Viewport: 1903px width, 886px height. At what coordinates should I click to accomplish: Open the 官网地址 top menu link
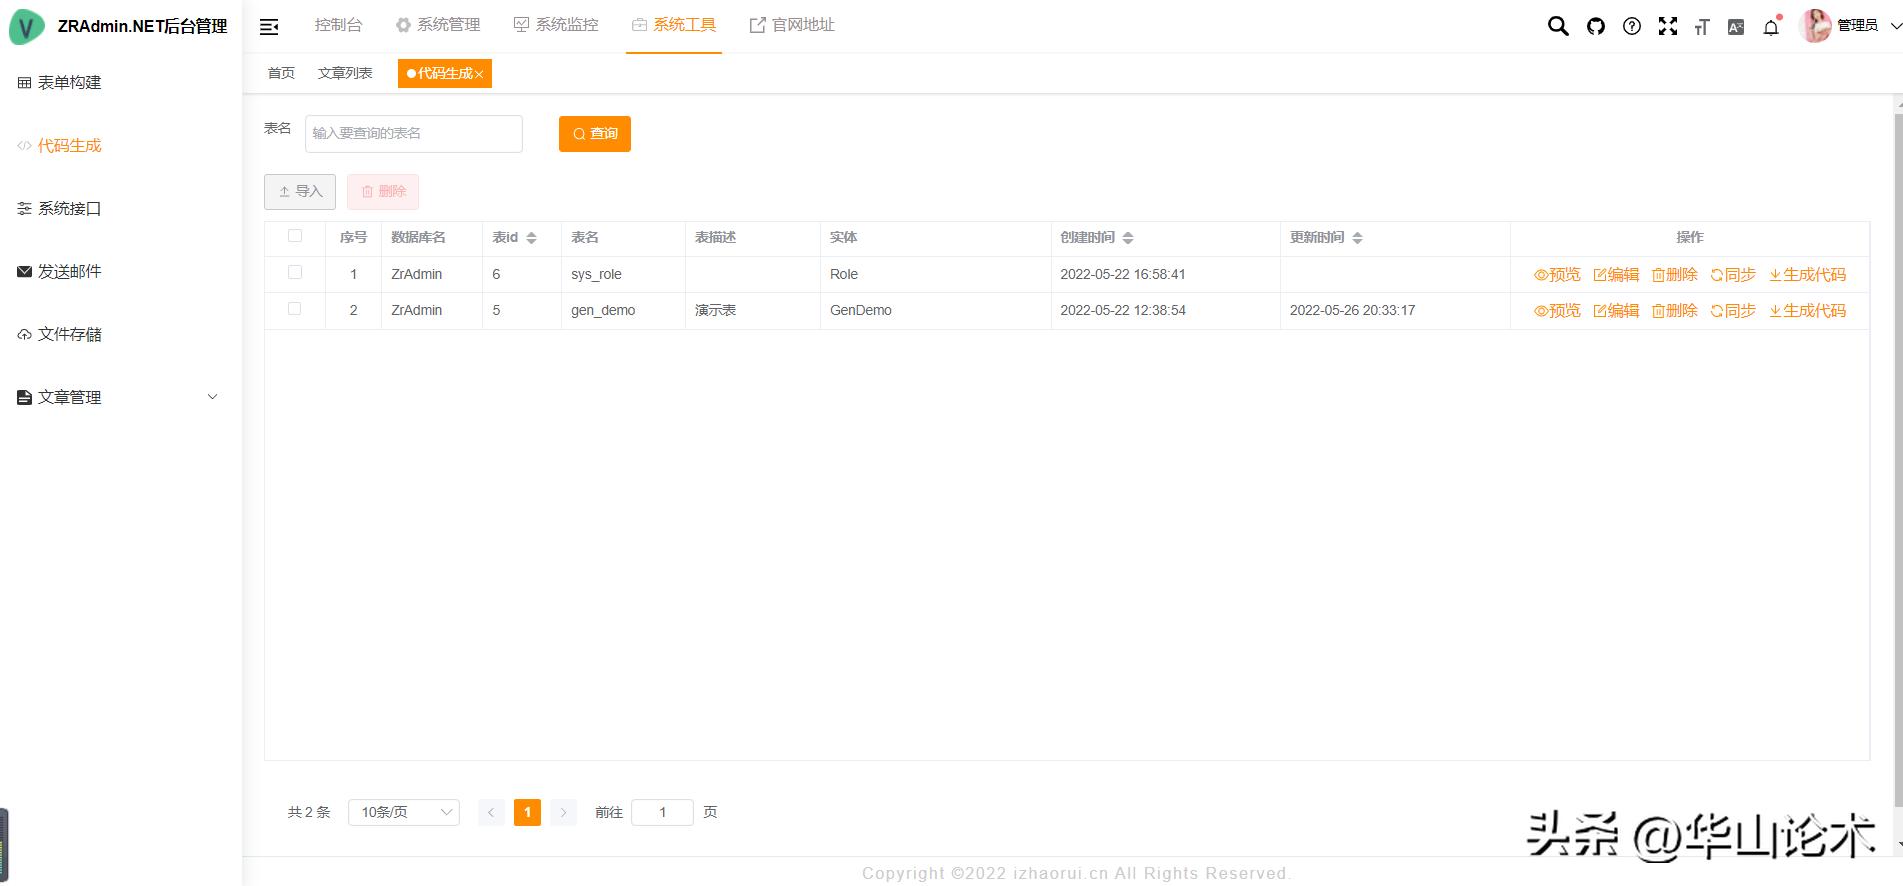pos(792,25)
